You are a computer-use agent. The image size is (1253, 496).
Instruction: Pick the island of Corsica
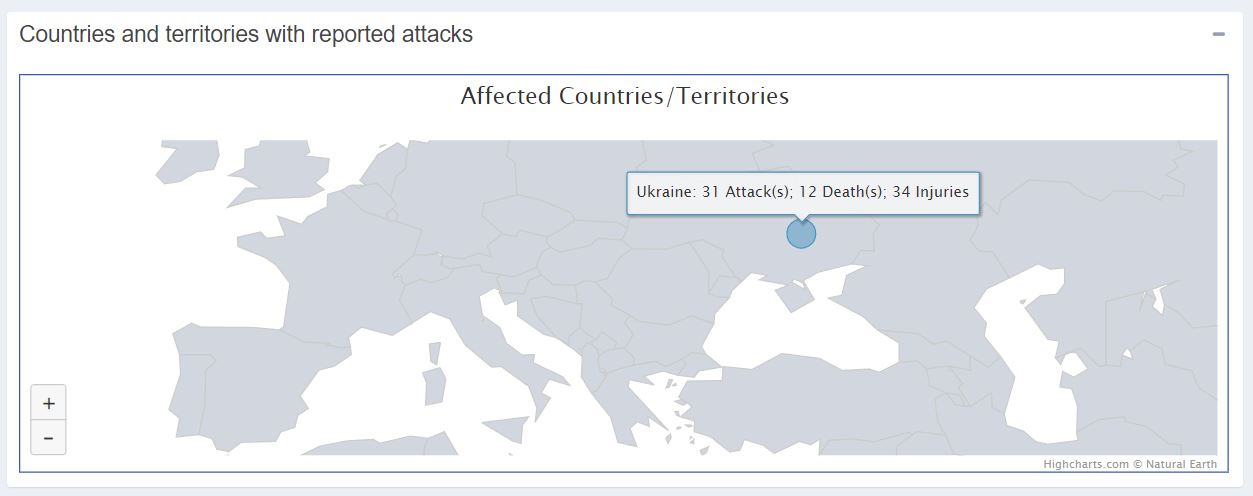435,352
